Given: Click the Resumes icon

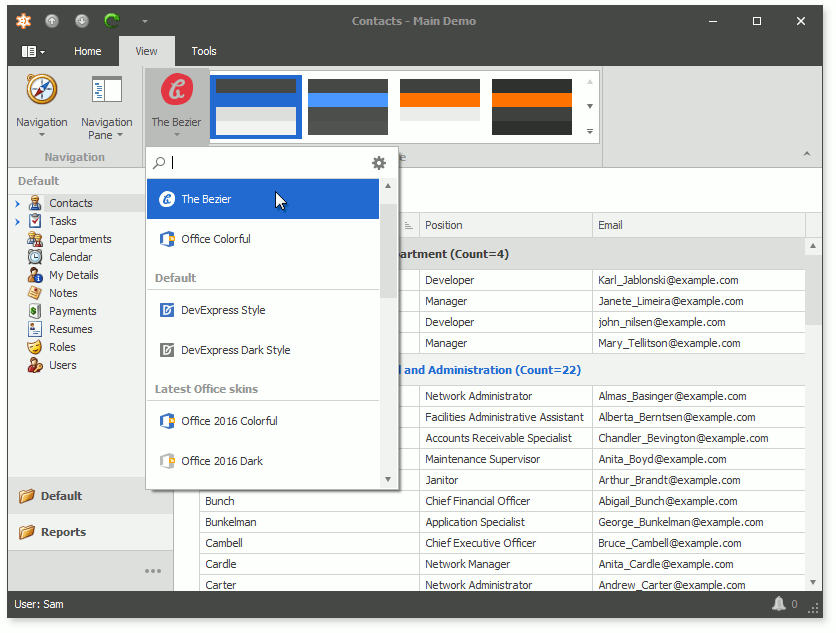Looking at the screenshot, I should point(35,329).
